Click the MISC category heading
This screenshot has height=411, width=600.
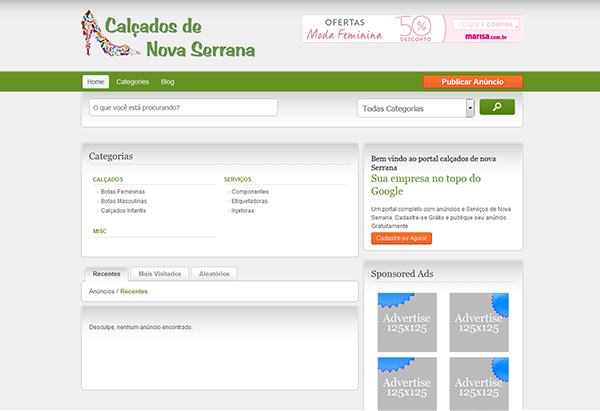point(99,231)
